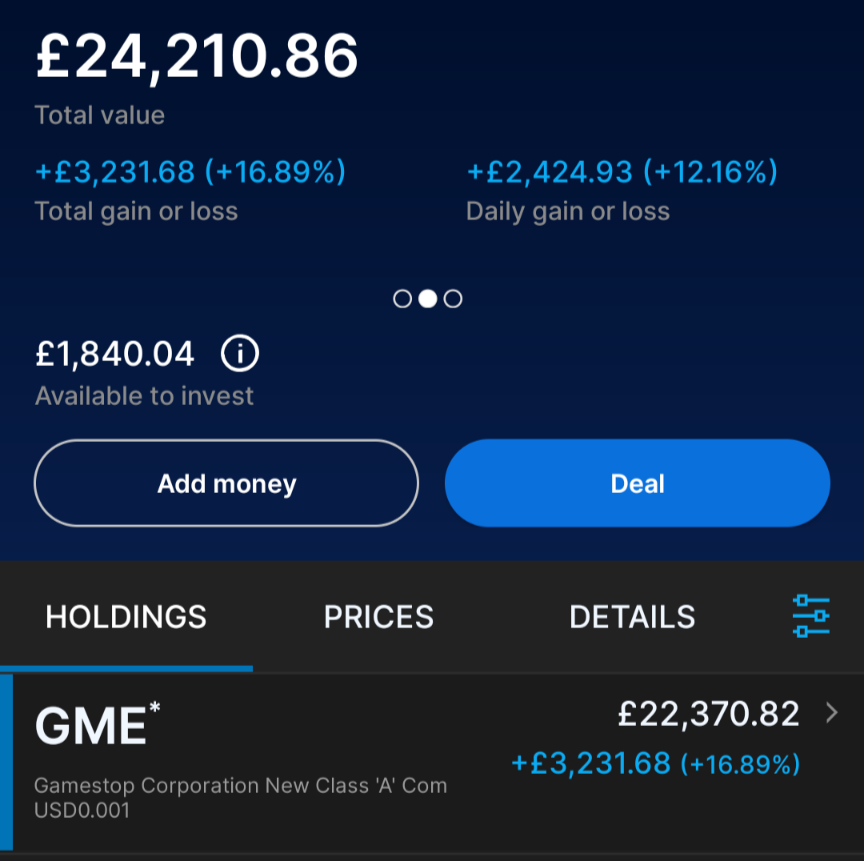Tap the GME gain +£3,231.68 text
Viewport: 864px width, 861px height.
[x=591, y=763]
